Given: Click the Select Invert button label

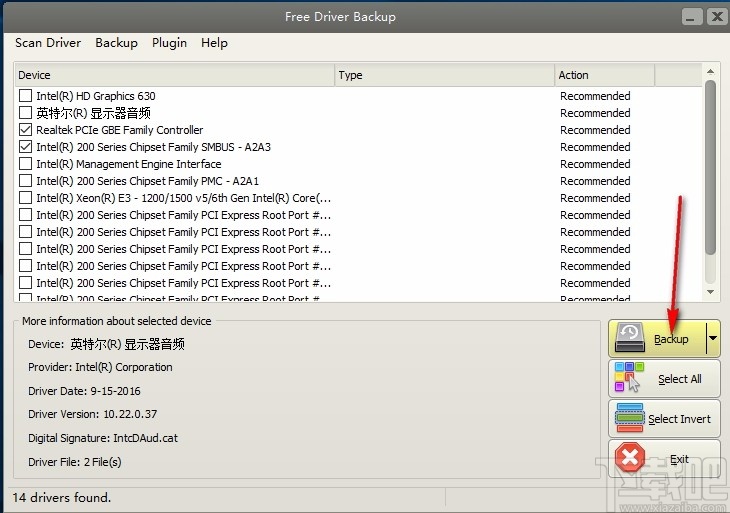Looking at the screenshot, I should (679, 419).
